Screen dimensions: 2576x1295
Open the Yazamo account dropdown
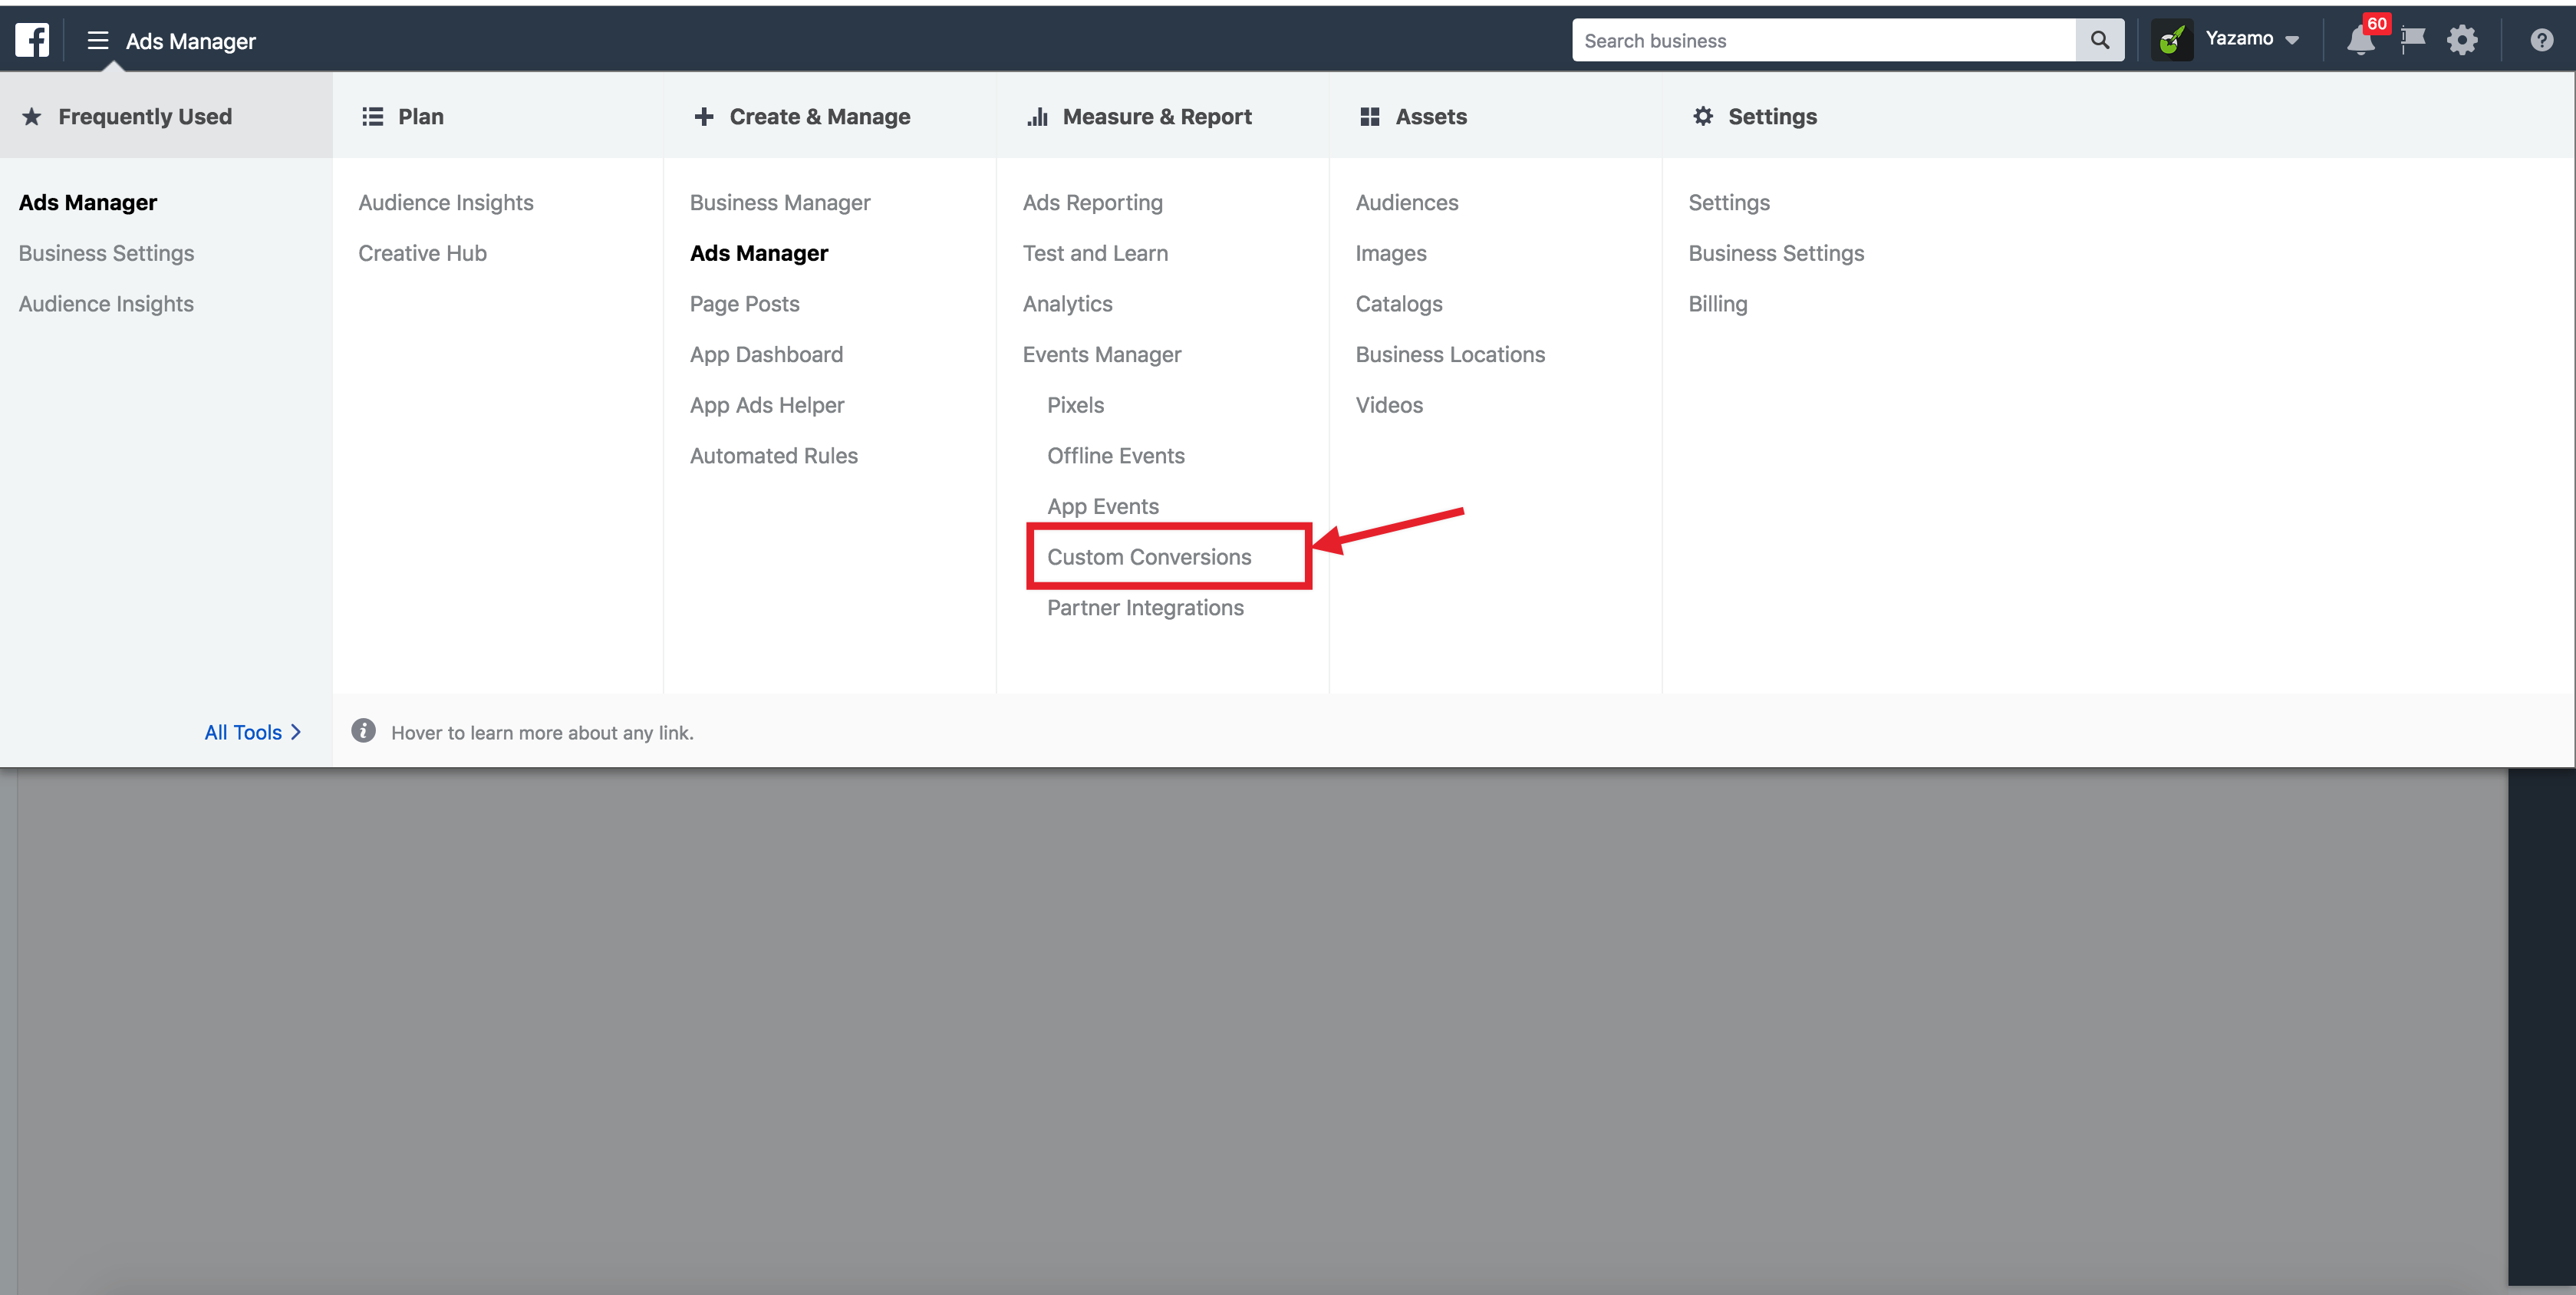2252,39
